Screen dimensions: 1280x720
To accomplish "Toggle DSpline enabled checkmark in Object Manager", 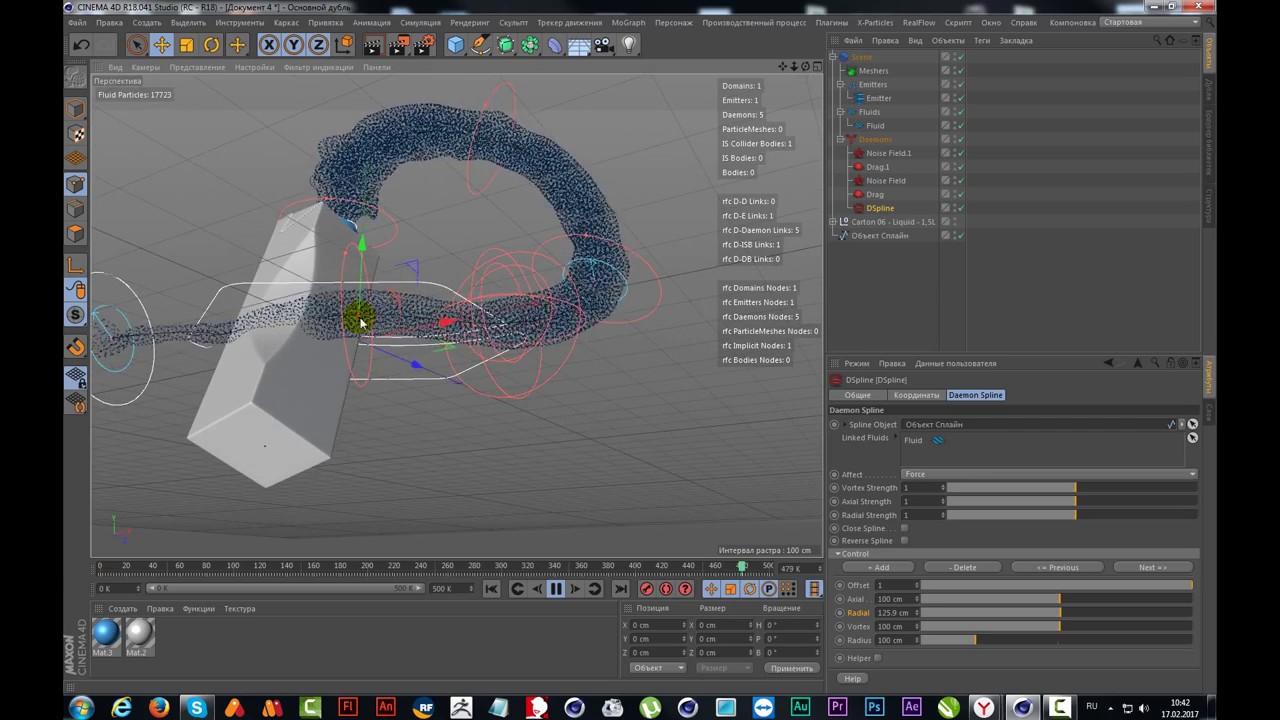I will click(959, 208).
